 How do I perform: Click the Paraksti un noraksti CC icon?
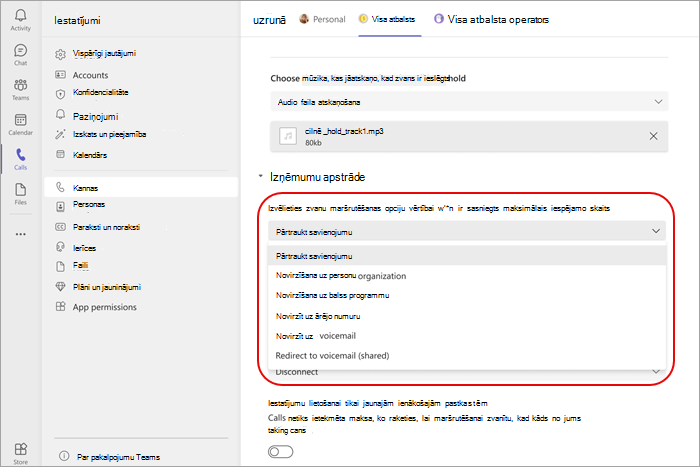coord(60,227)
